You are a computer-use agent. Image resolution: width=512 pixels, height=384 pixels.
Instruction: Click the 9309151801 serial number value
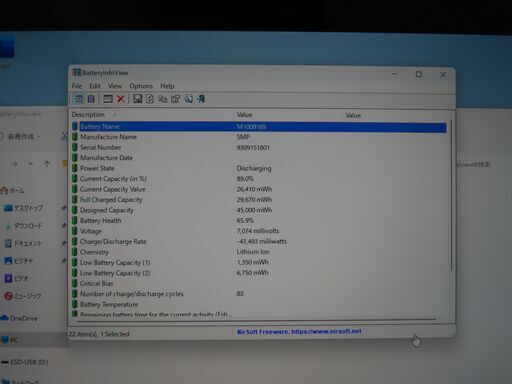[253, 147]
